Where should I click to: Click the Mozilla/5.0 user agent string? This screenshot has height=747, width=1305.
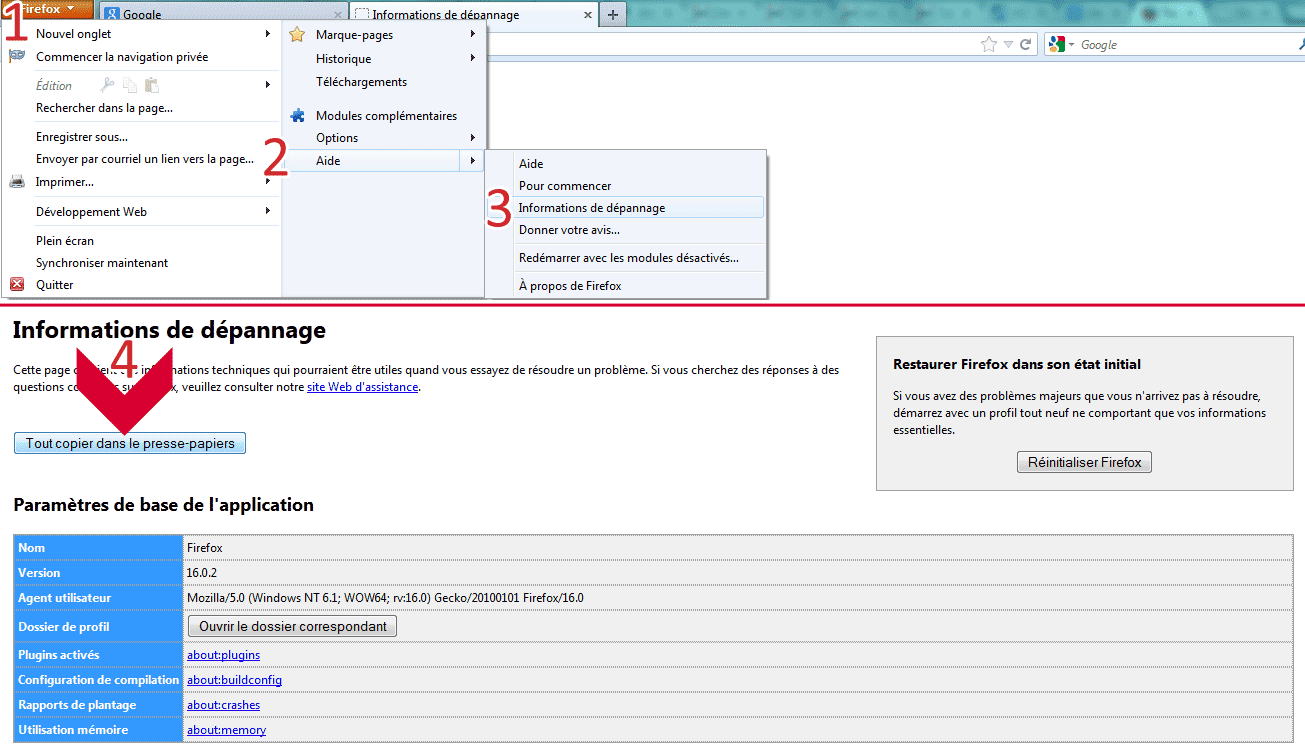[x=385, y=598]
